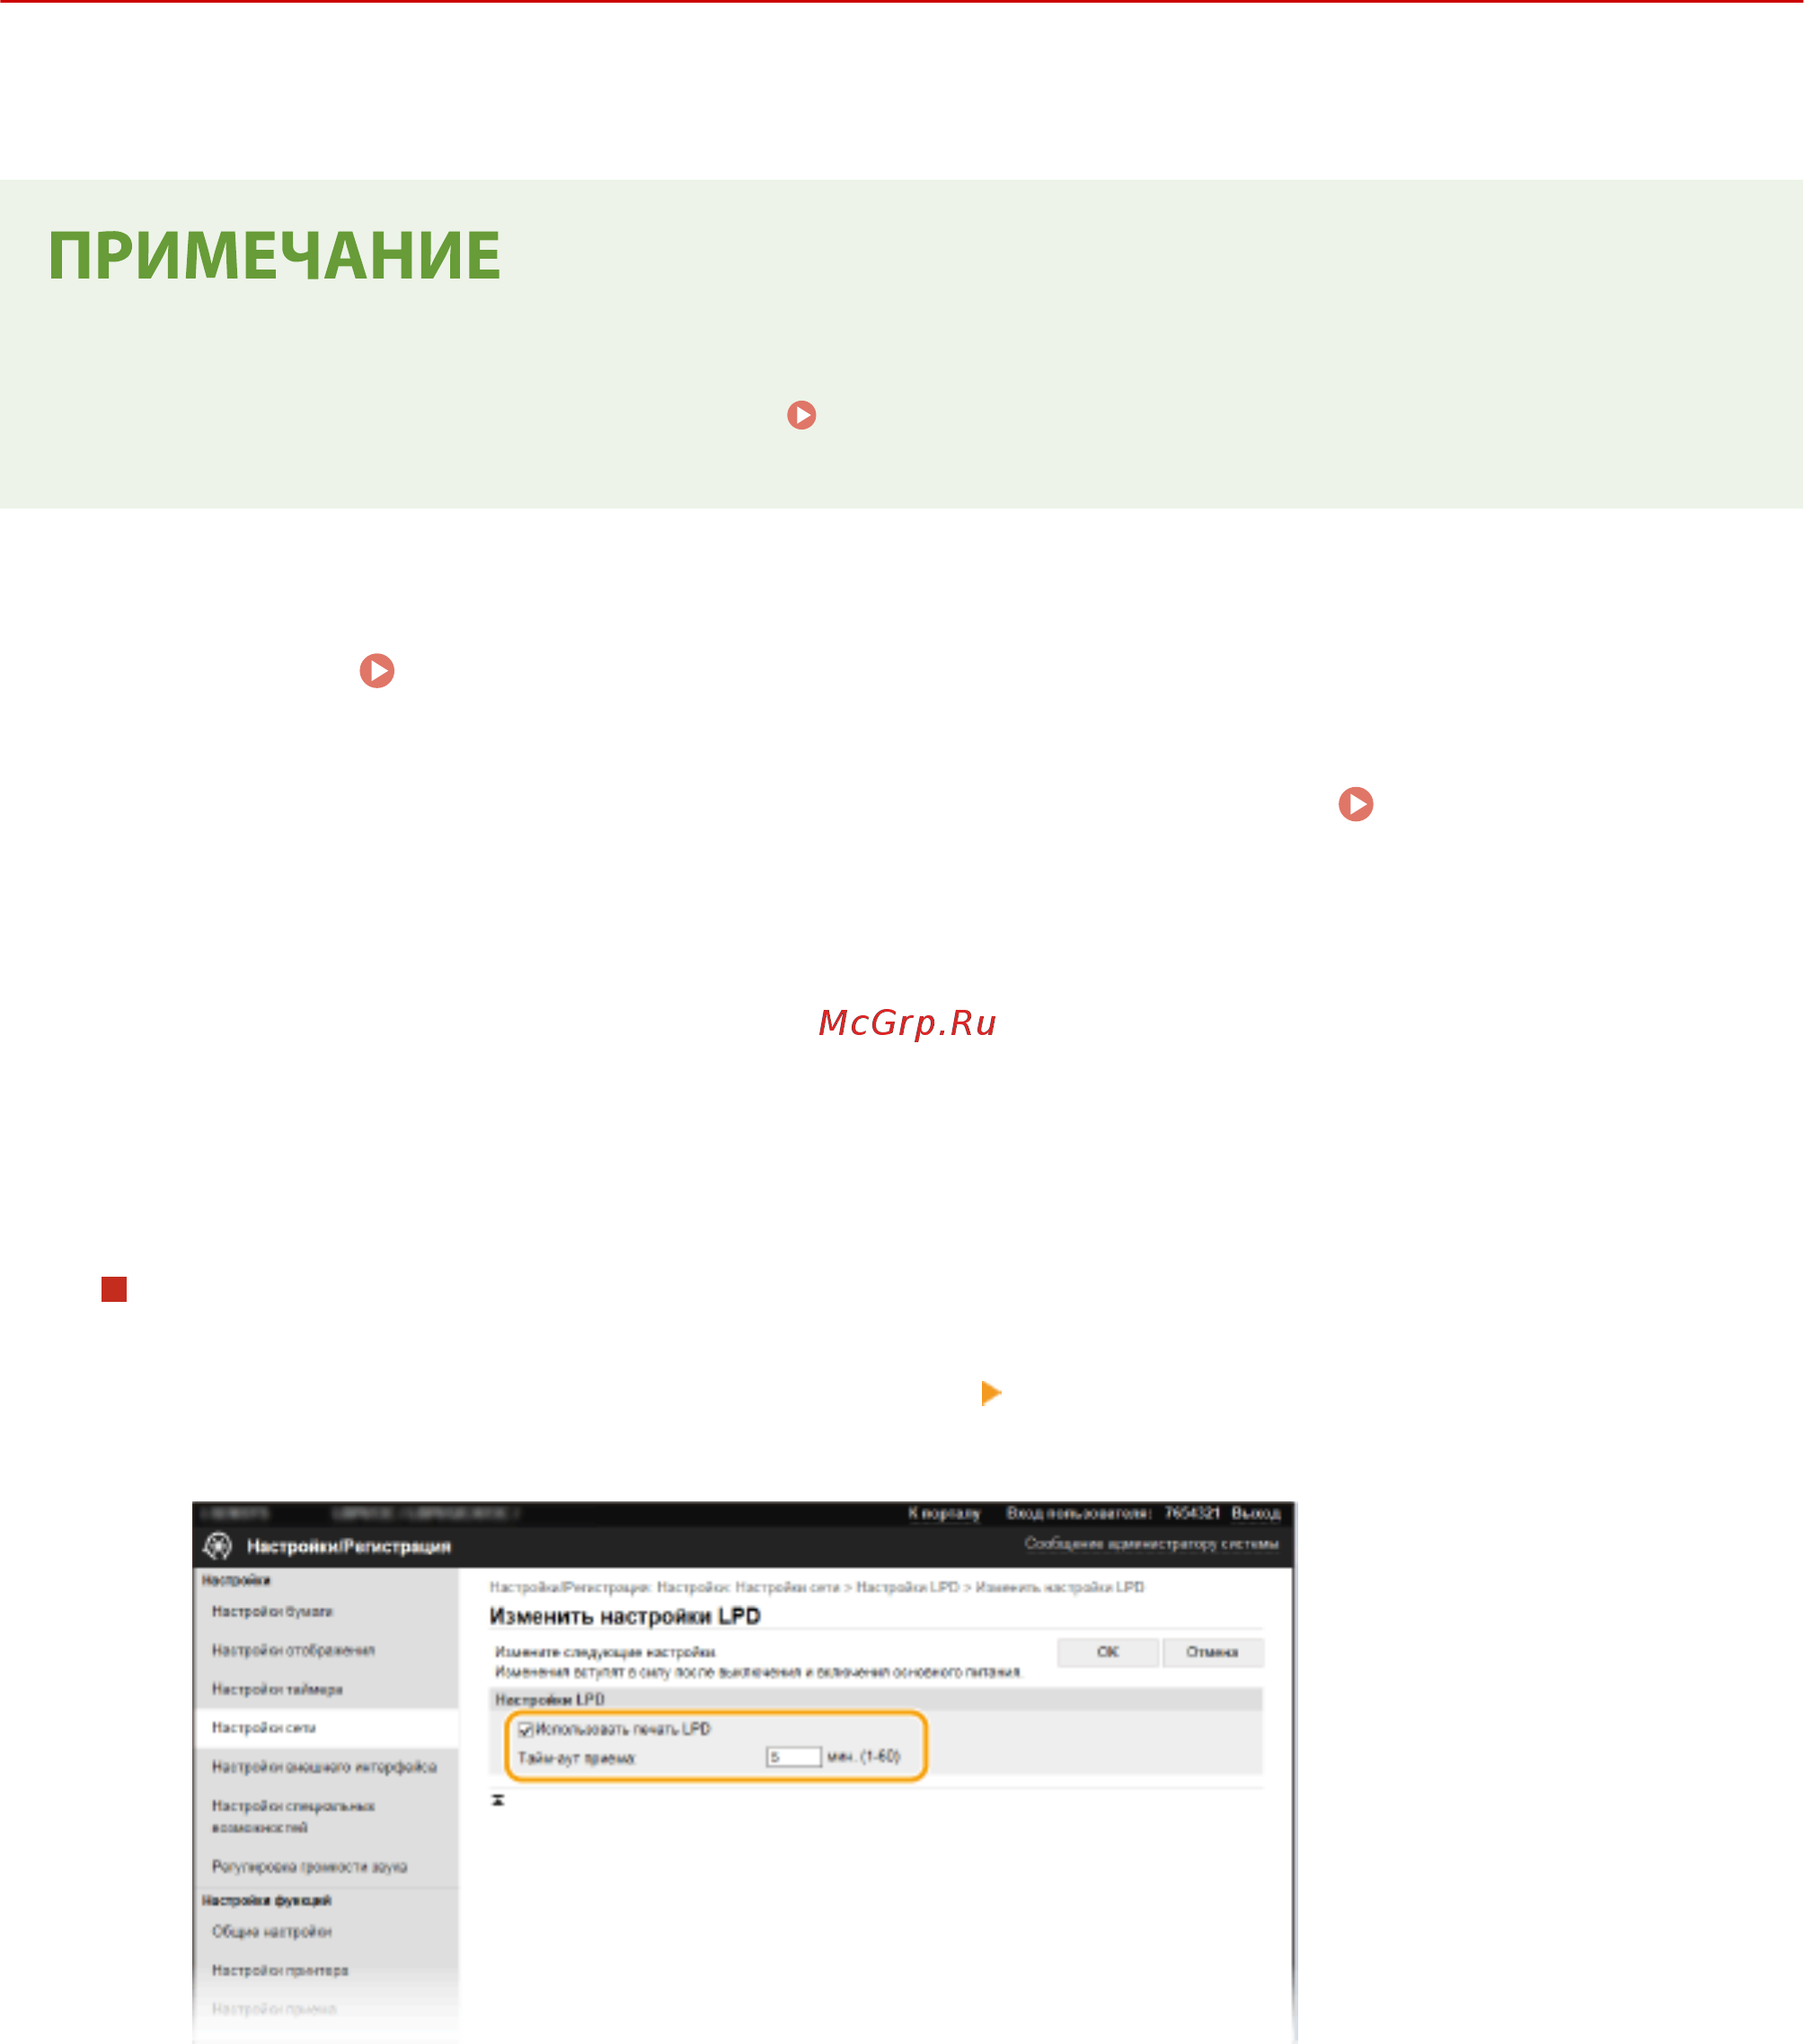
Task: Open Сообщение администратору системы link
Action: click(x=1151, y=1544)
